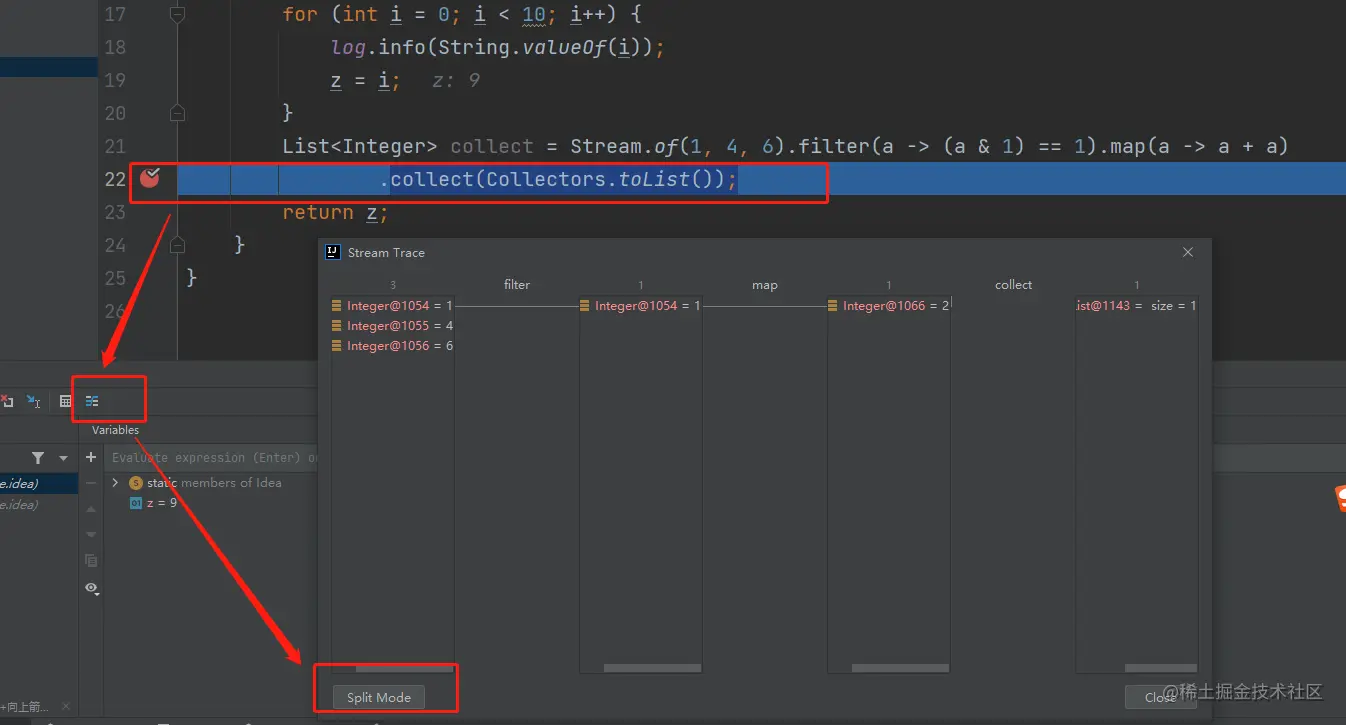Viewport: 1346px width, 725px height.
Task: Close the Stream Trace dialog with X
Action: pyautogui.click(x=1188, y=253)
